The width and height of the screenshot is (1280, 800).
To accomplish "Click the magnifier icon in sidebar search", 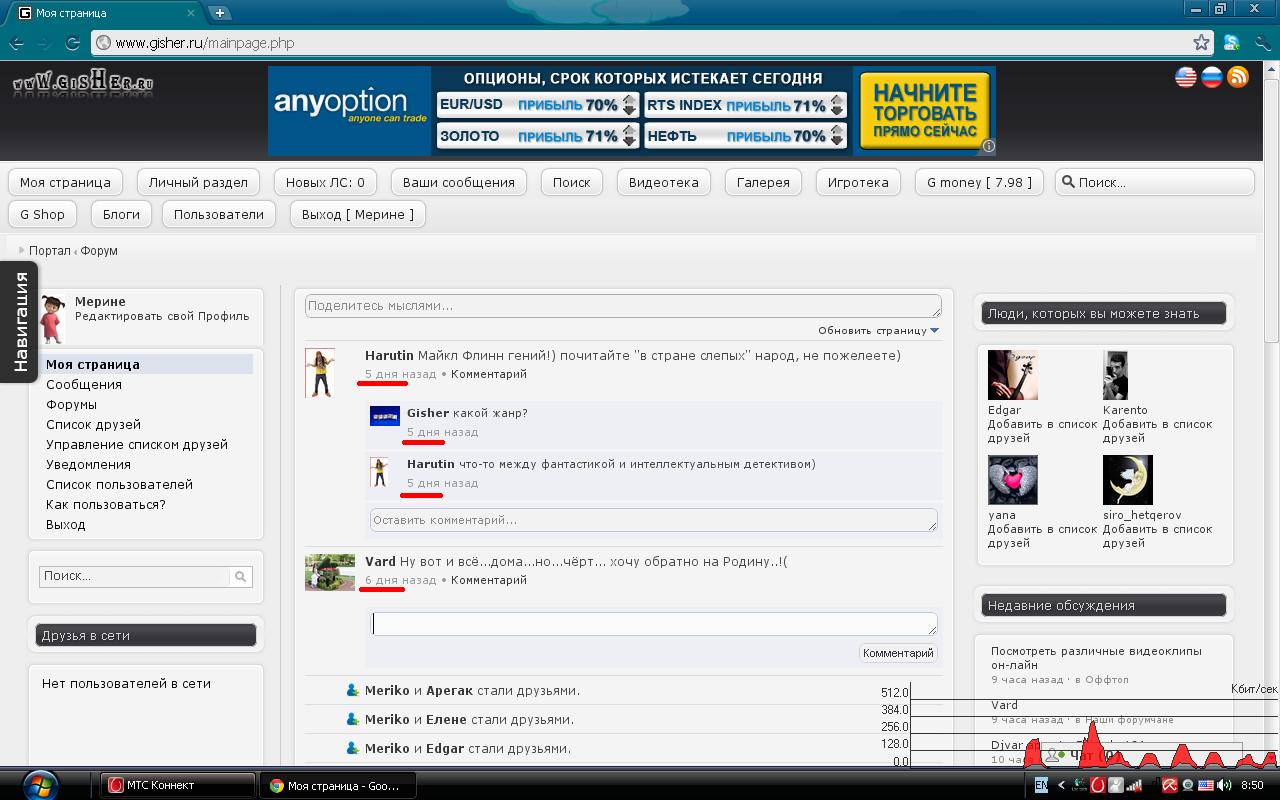I will coord(240,577).
